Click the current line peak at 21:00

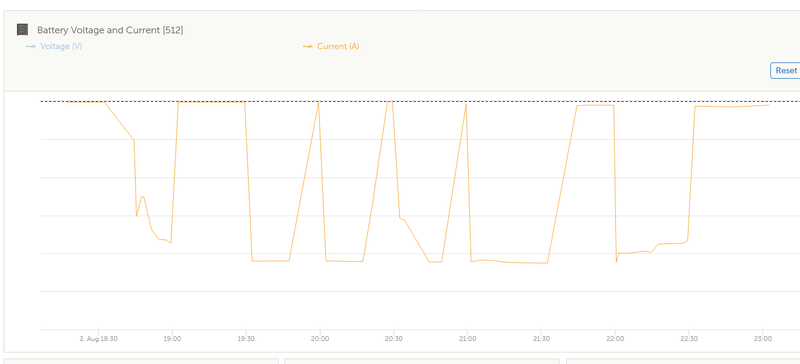point(466,104)
